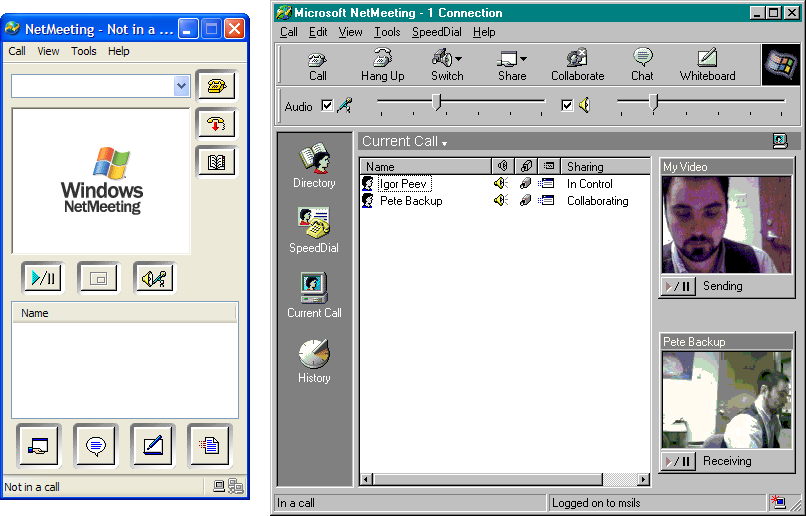
Task: Click Pete Backup's audio speaker icon
Action: tap(501, 200)
